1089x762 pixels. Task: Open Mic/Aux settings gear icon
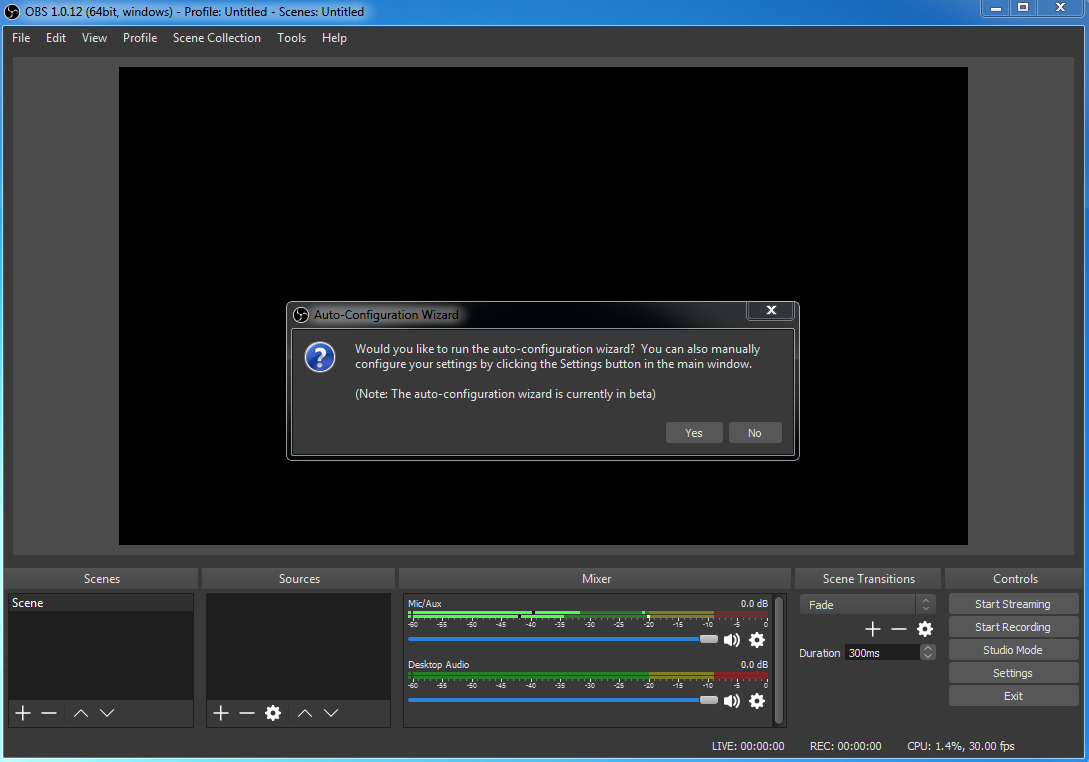757,640
